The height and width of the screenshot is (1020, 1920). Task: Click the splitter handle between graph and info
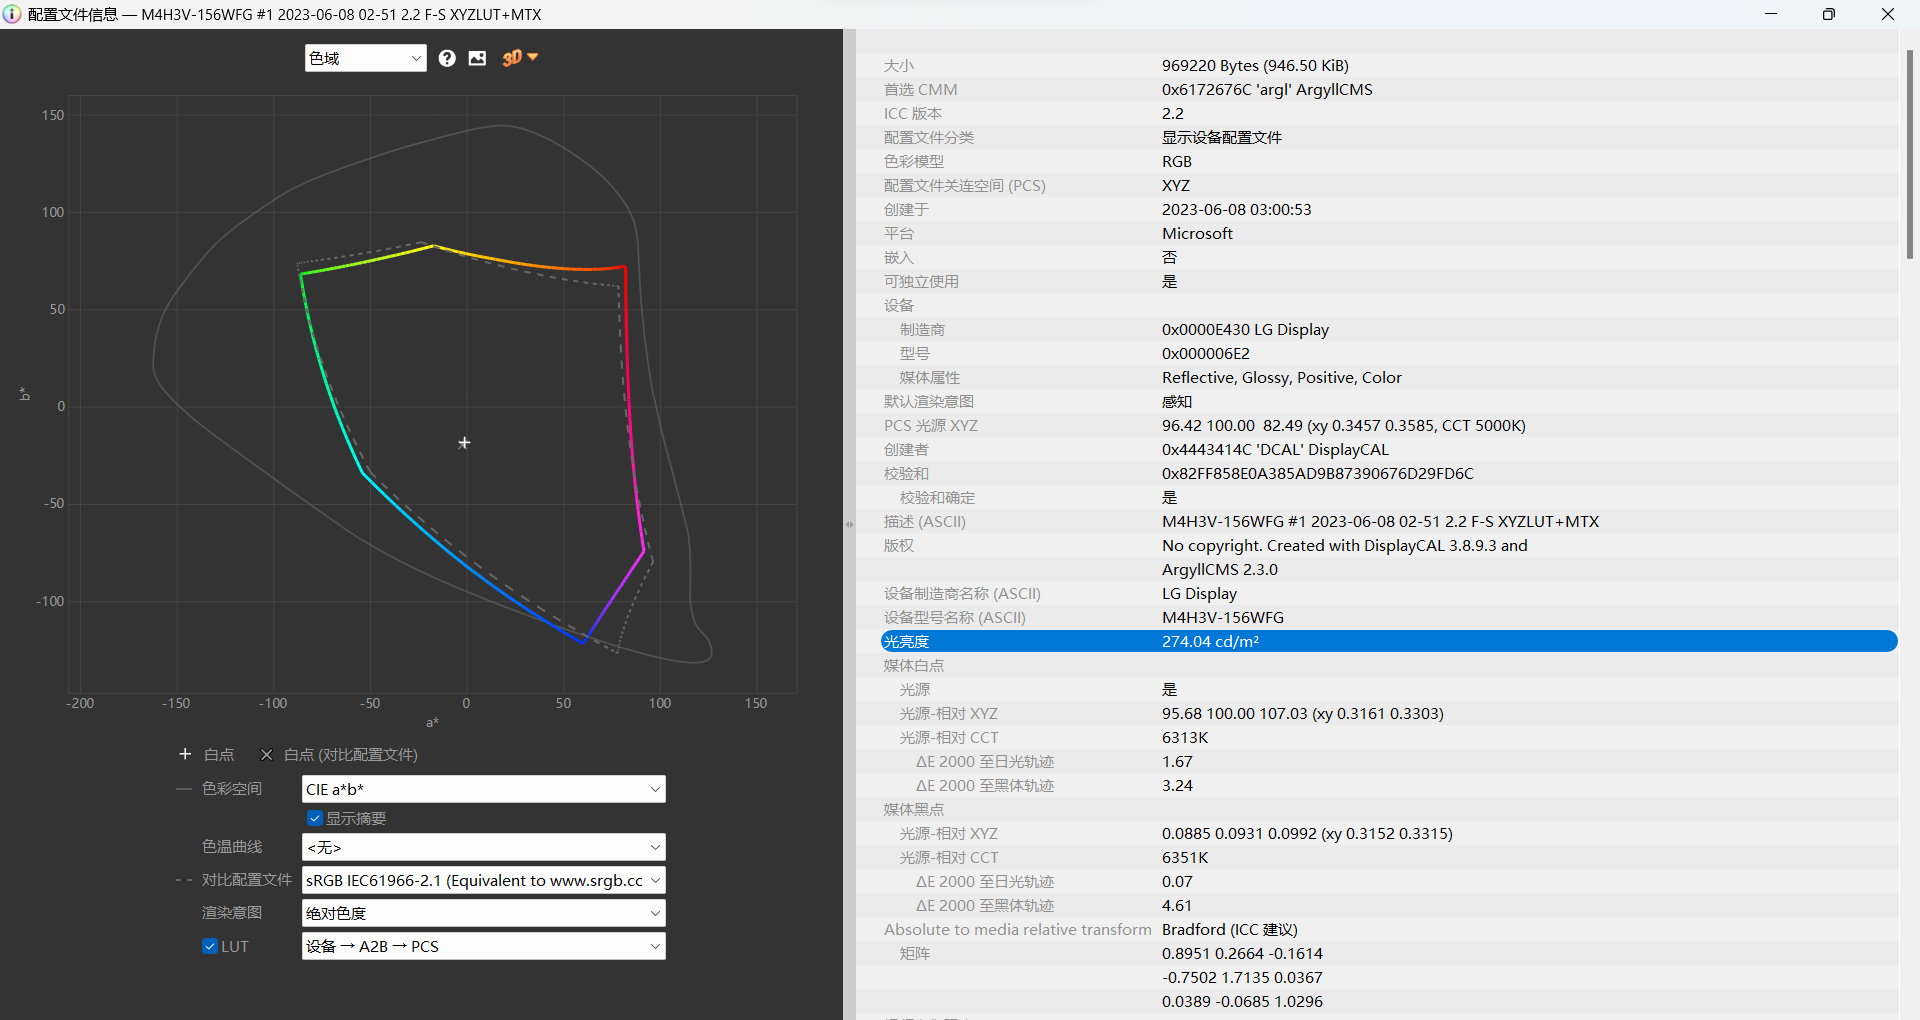point(849,524)
